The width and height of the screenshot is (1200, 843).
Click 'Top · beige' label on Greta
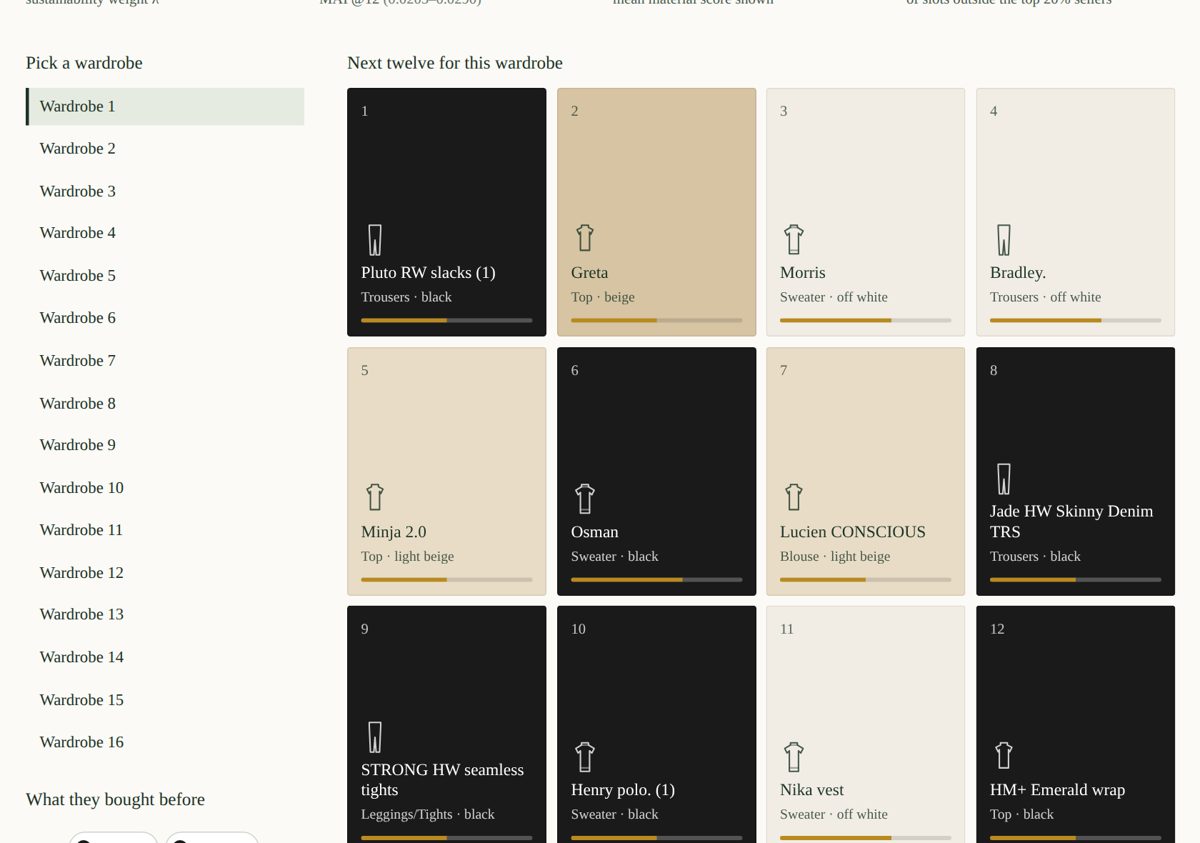tap(603, 297)
